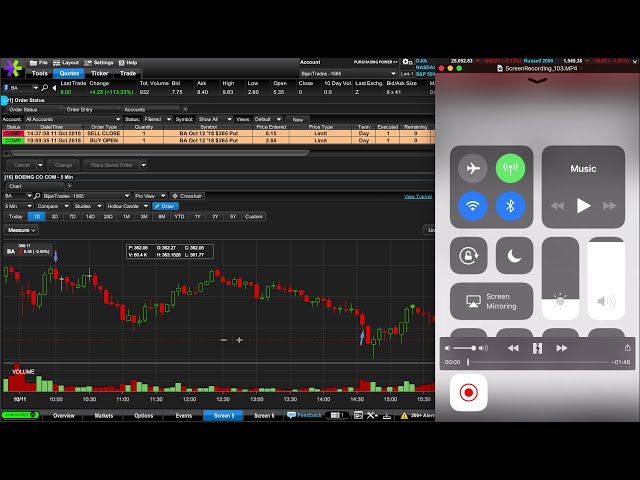Open the Pro View dropdown

point(150,196)
